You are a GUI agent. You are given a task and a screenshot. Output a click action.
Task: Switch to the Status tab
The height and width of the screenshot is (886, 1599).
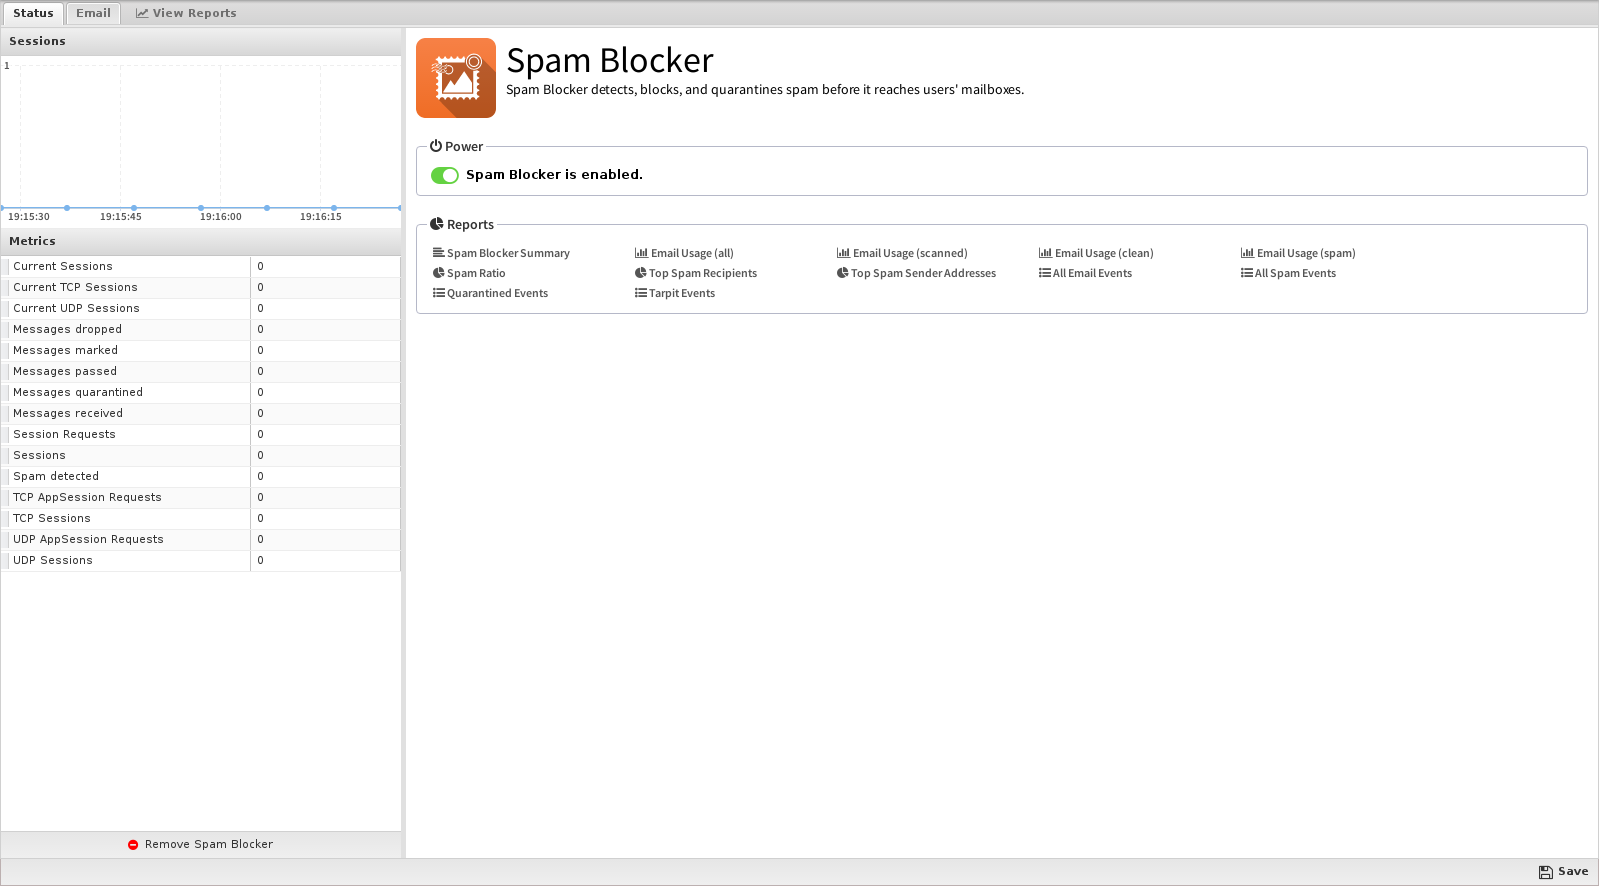33,13
